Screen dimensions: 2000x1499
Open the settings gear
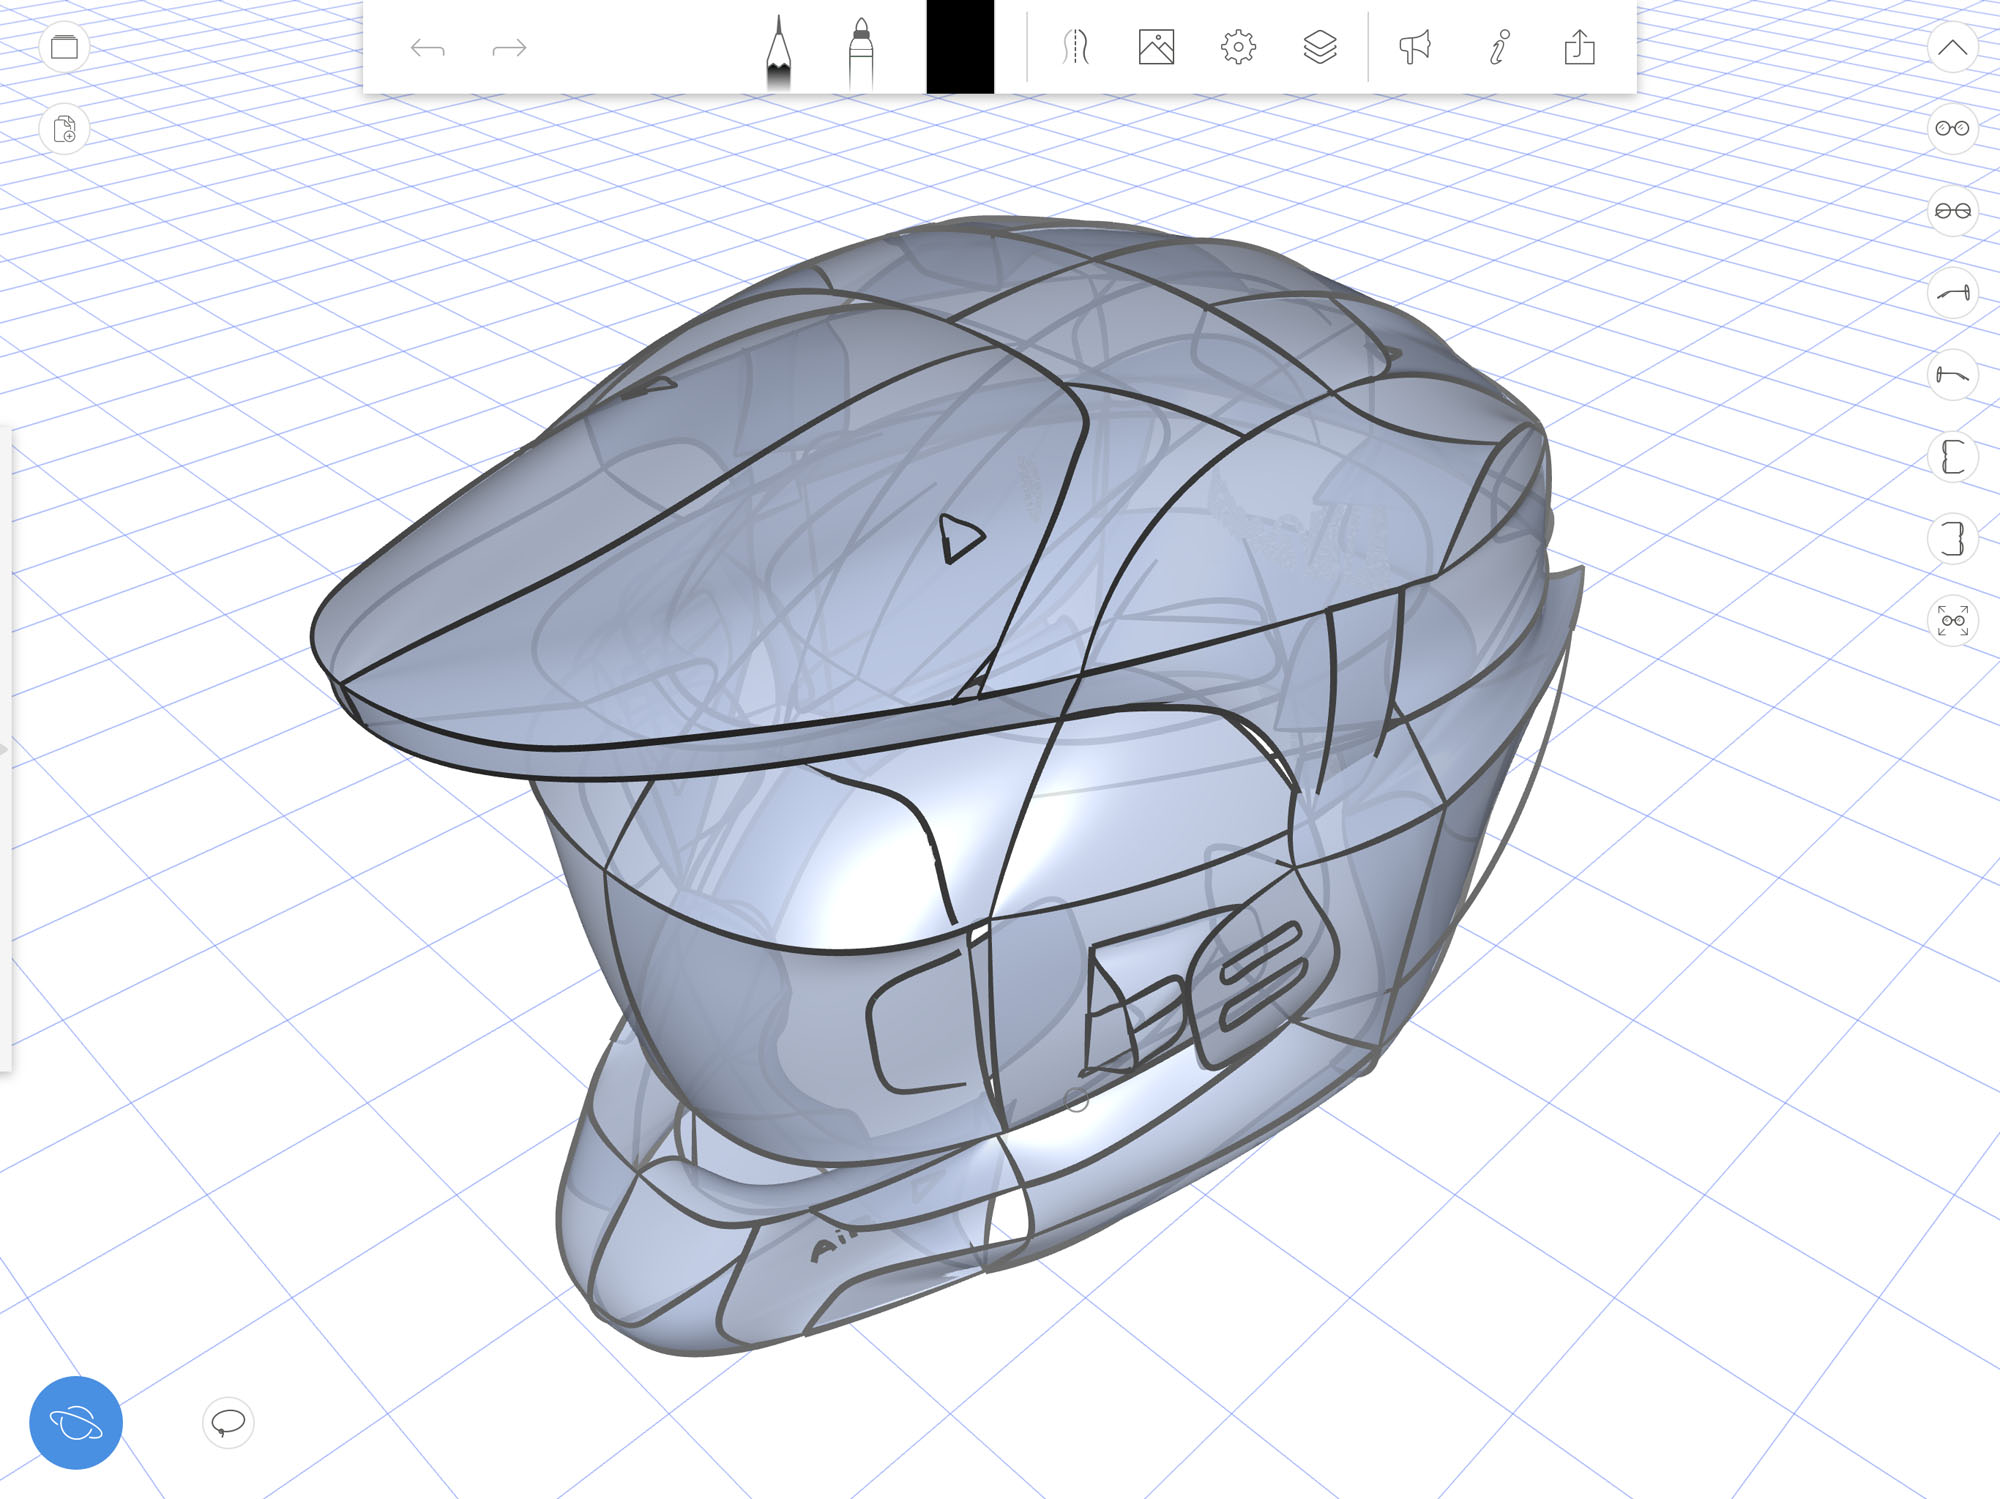point(1238,47)
